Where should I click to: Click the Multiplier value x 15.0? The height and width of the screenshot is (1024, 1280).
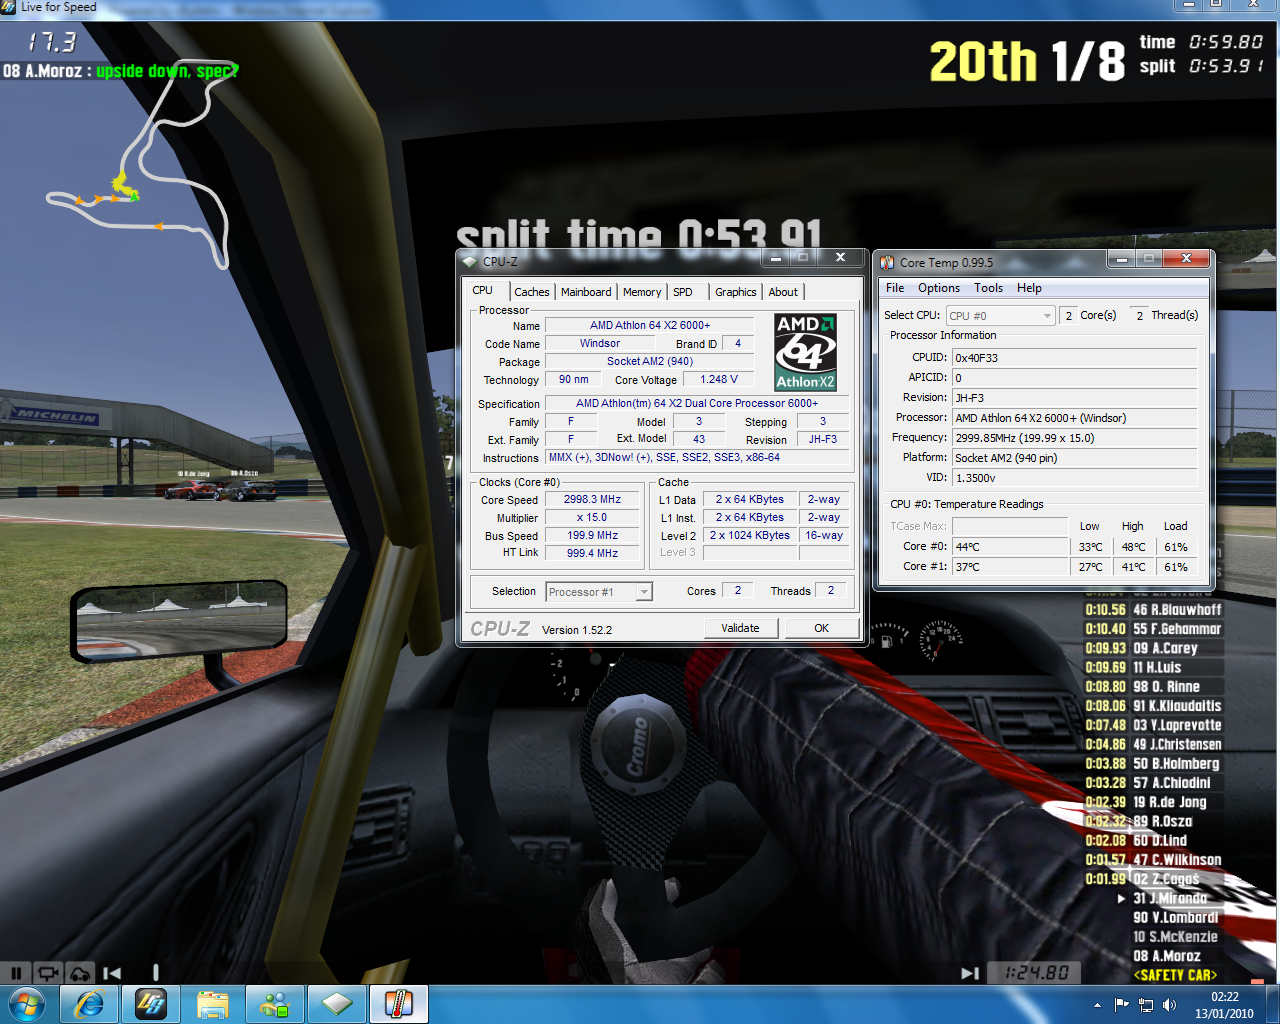[592, 517]
